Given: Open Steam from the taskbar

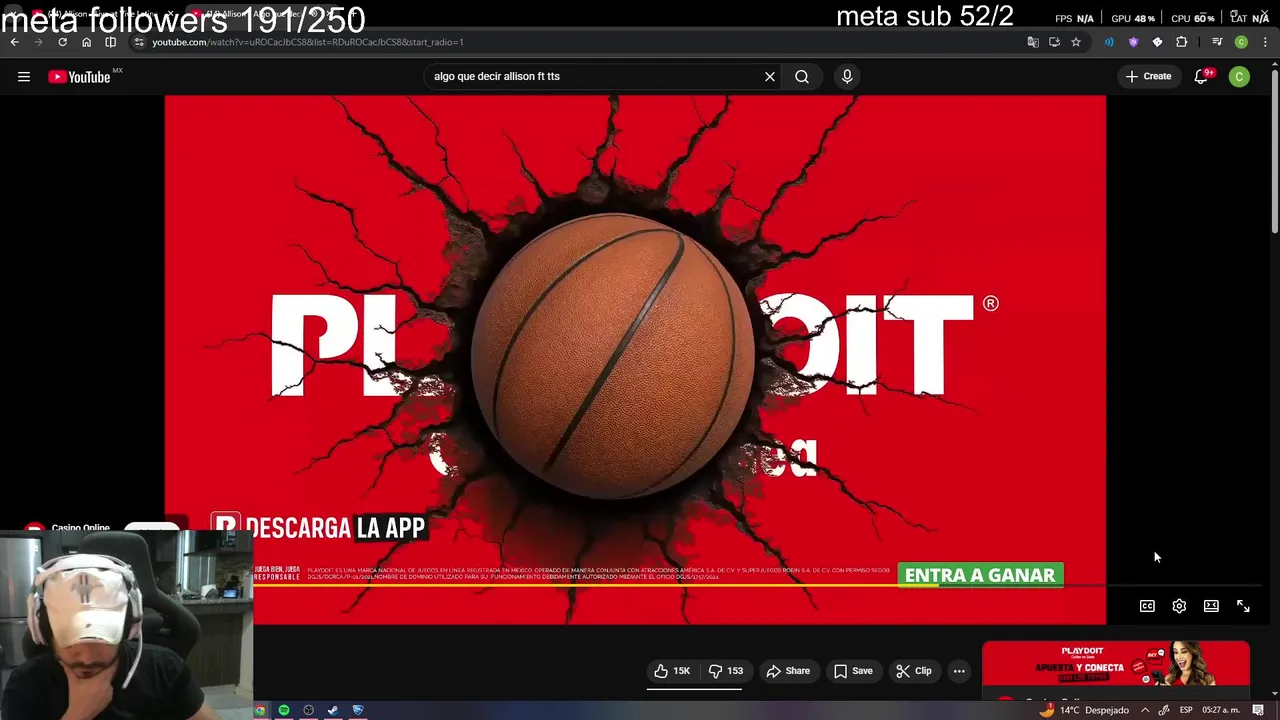Looking at the screenshot, I should pos(333,711).
